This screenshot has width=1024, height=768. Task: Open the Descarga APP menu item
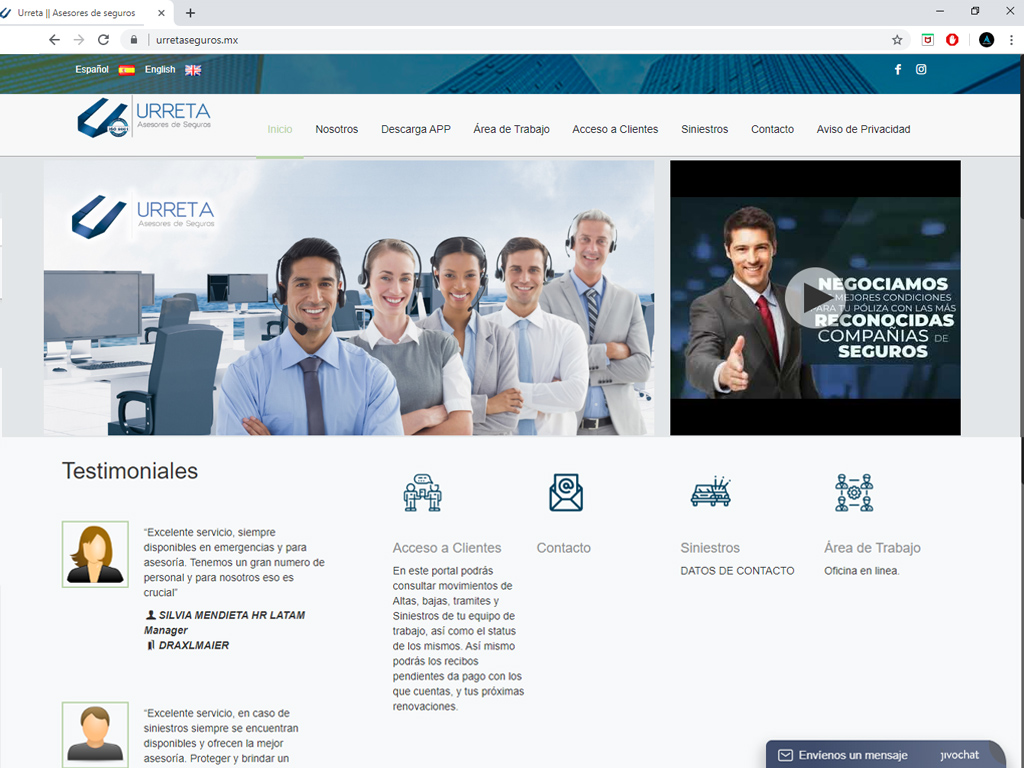(x=415, y=129)
